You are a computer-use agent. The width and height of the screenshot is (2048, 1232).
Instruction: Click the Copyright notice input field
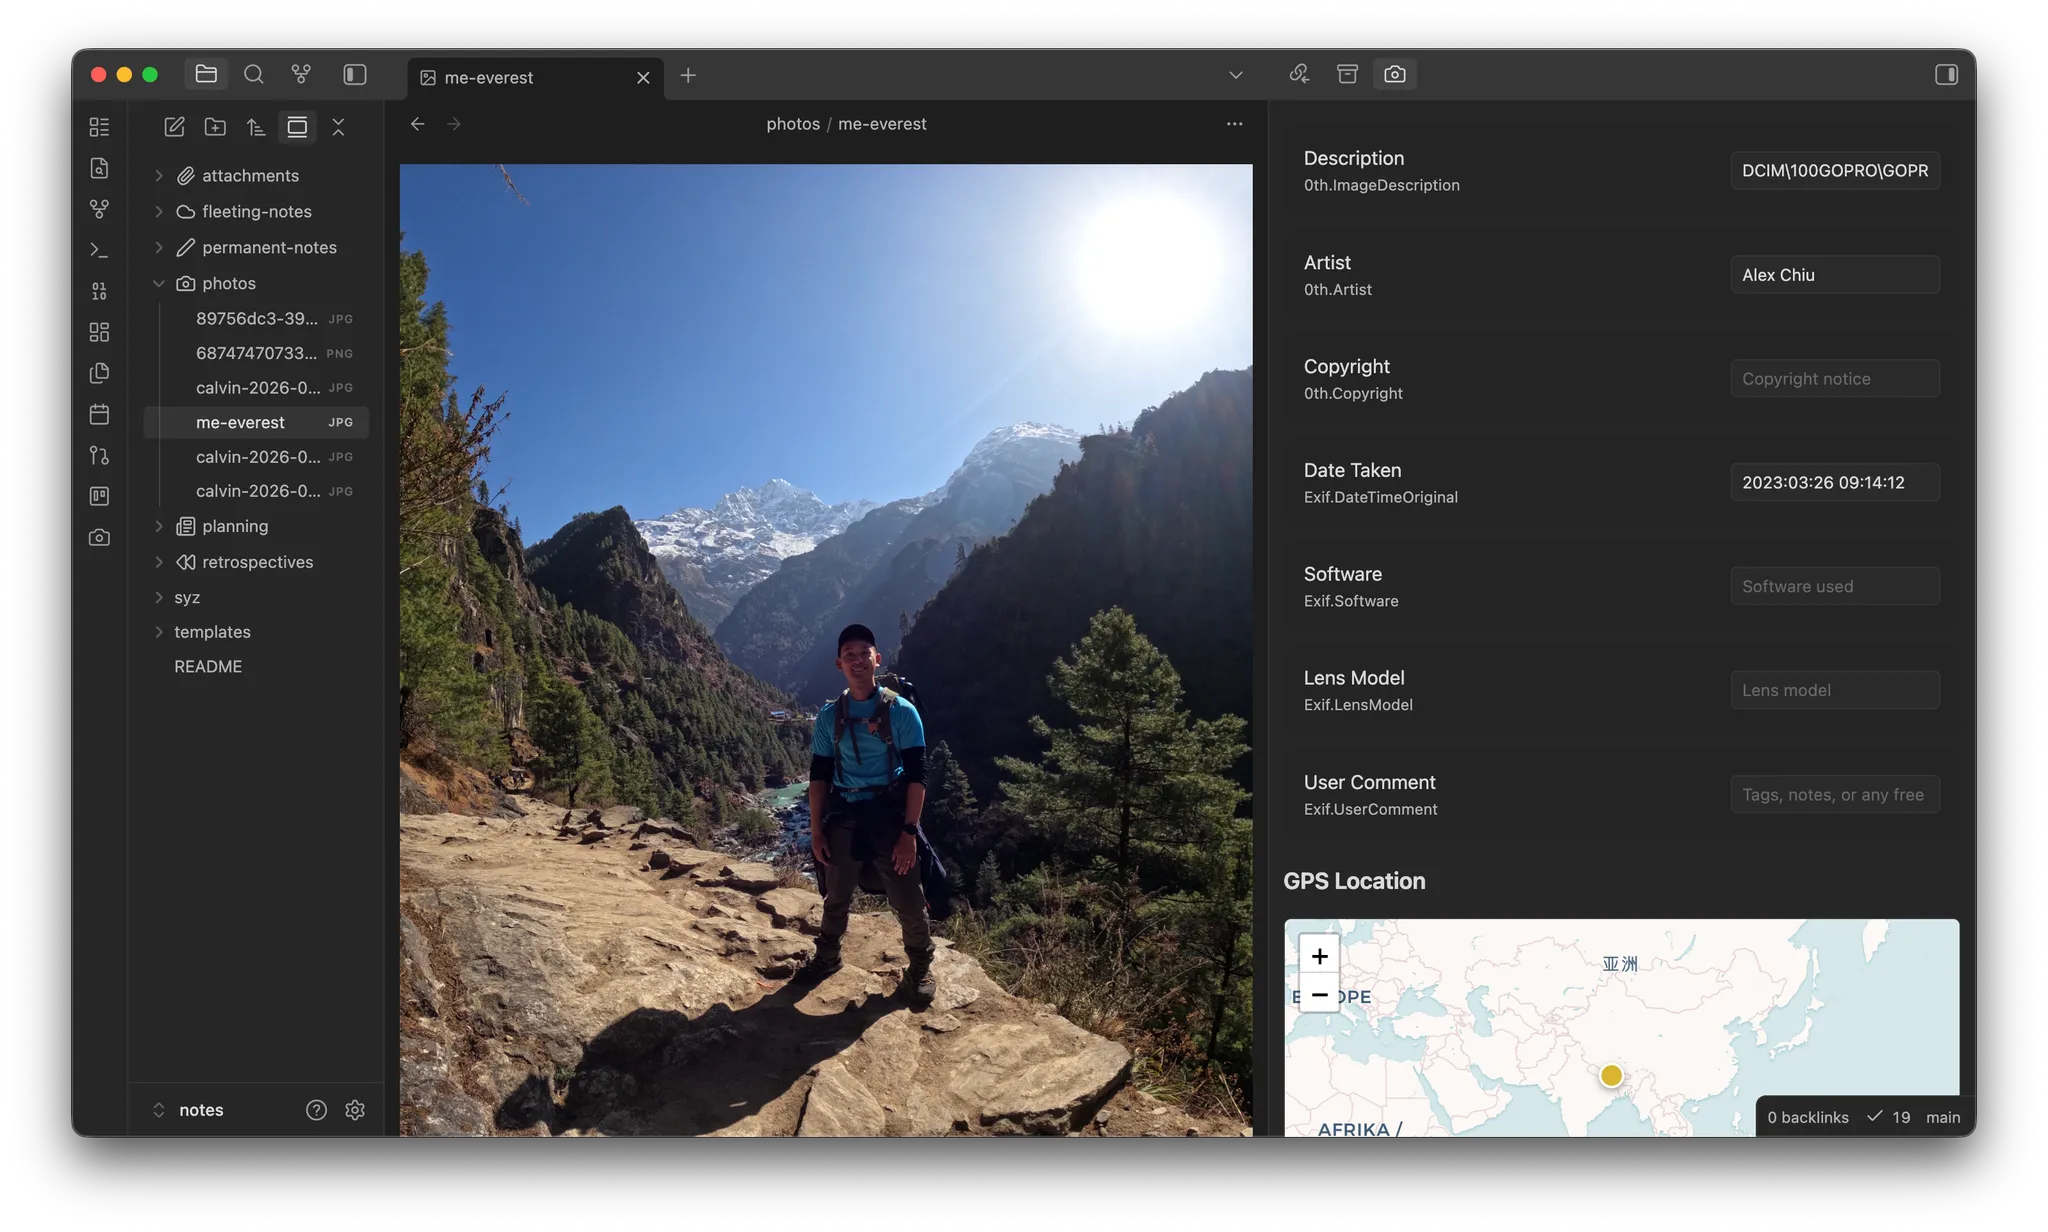[1835, 379]
